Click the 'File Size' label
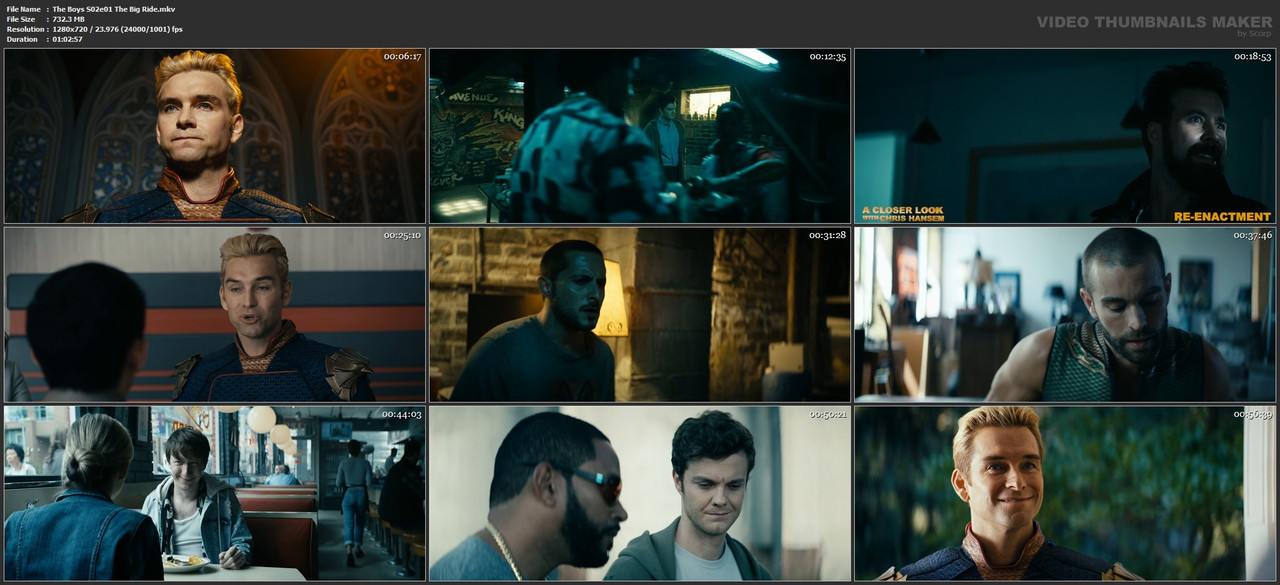Screen dimensions: 1280x585 (x=21, y=19)
